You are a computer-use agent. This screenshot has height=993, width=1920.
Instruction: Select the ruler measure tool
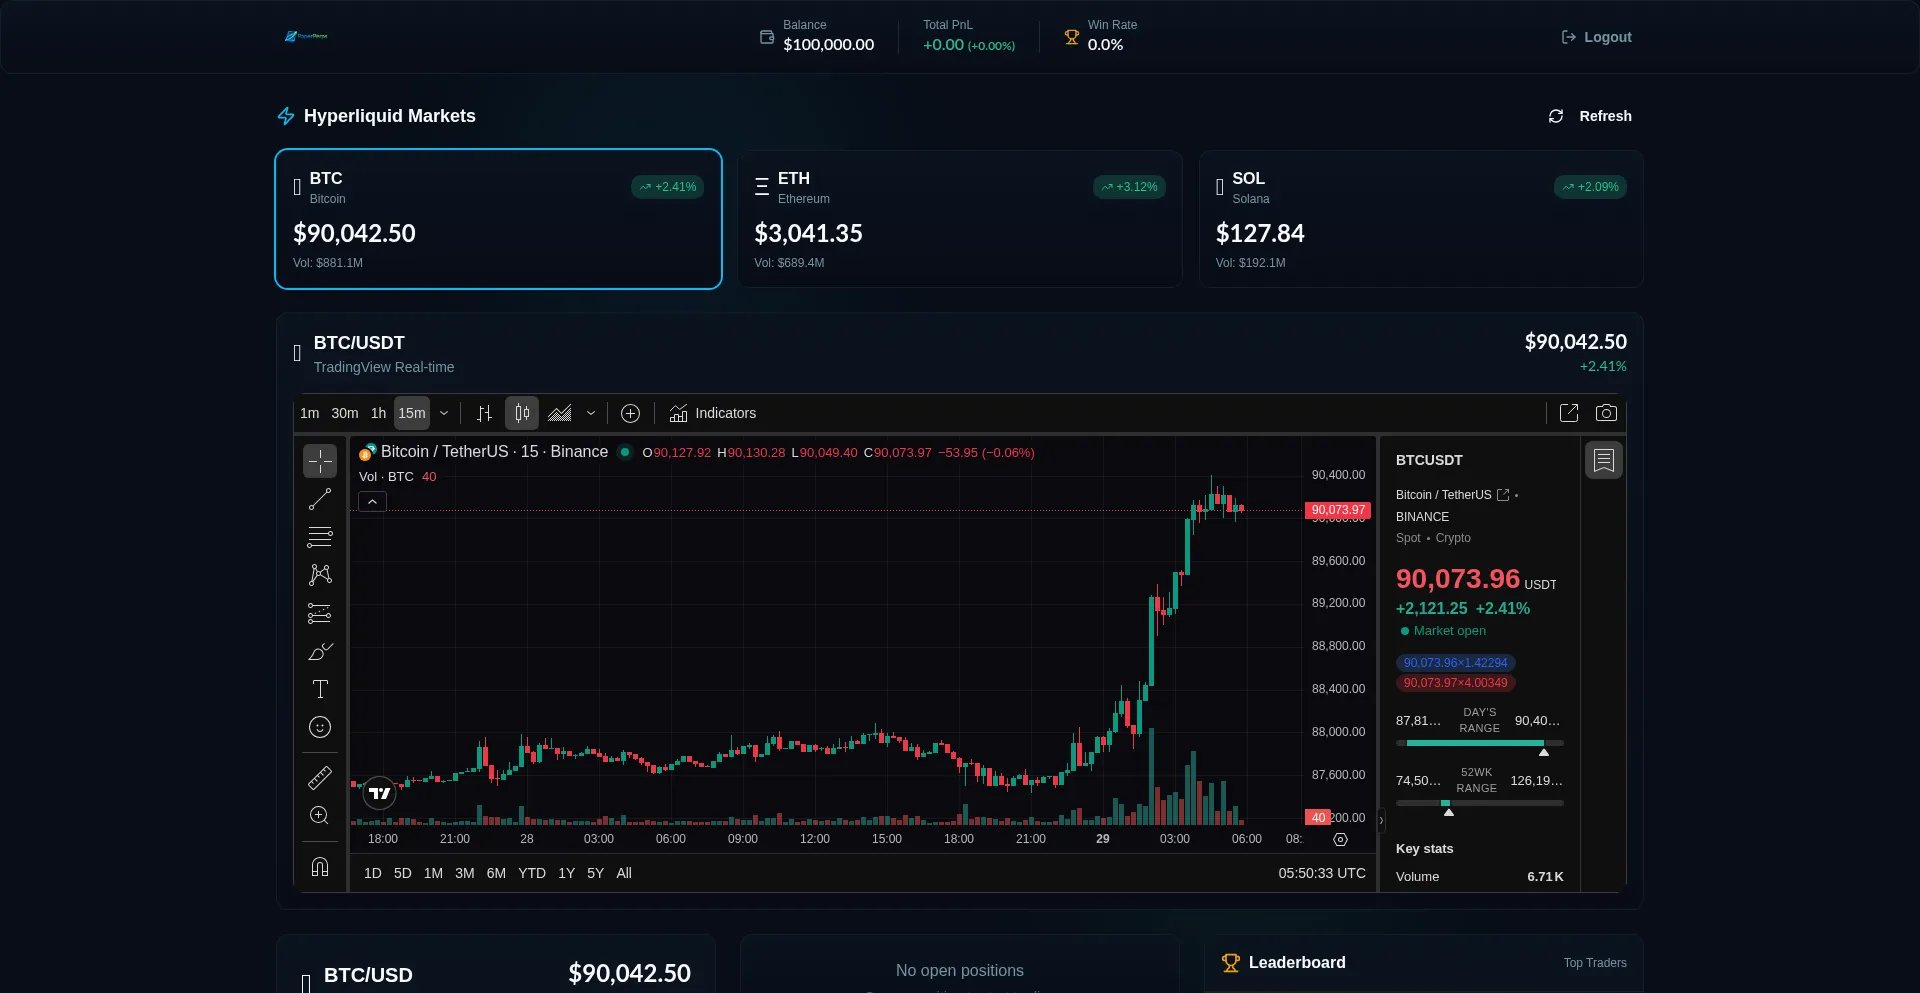[x=320, y=777]
